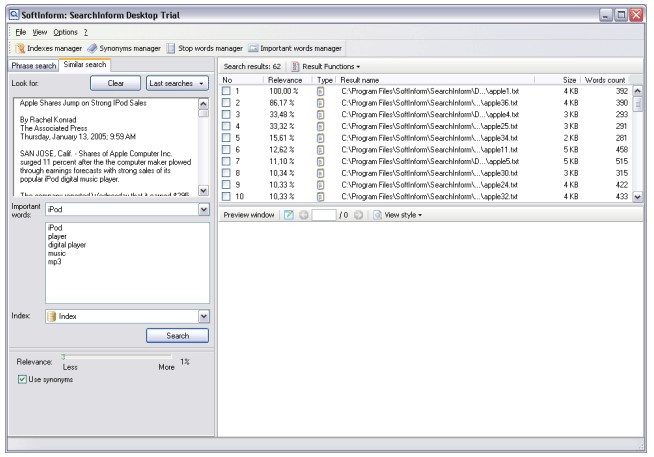Click file type icon for apple1.txt
The height and width of the screenshot is (457, 654).
pos(320,91)
